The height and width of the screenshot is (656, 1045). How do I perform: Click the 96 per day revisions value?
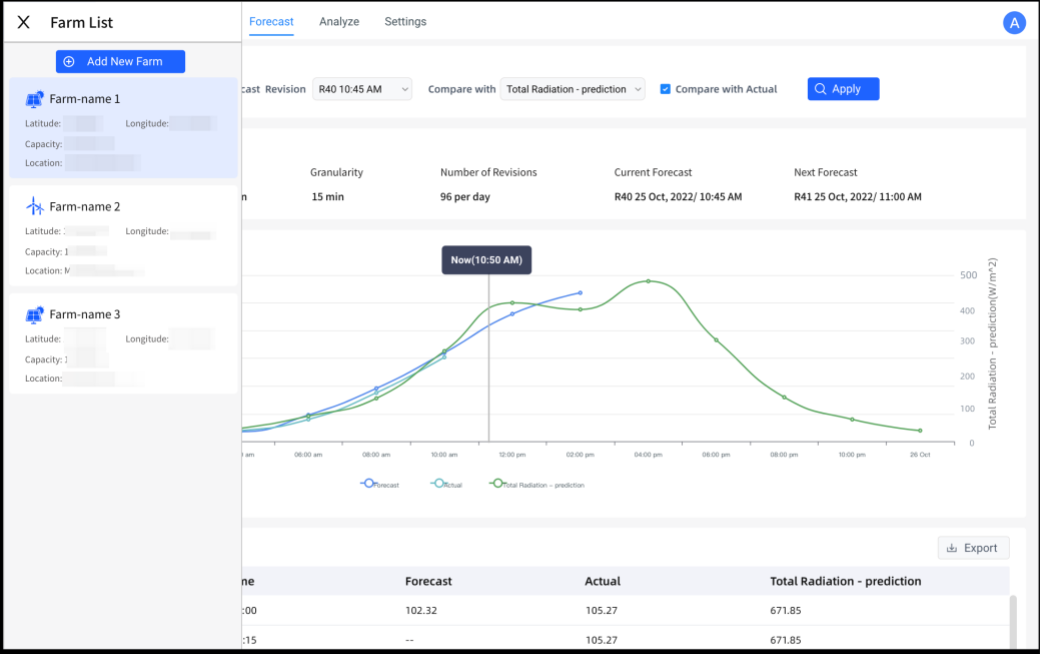pos(465,197)
